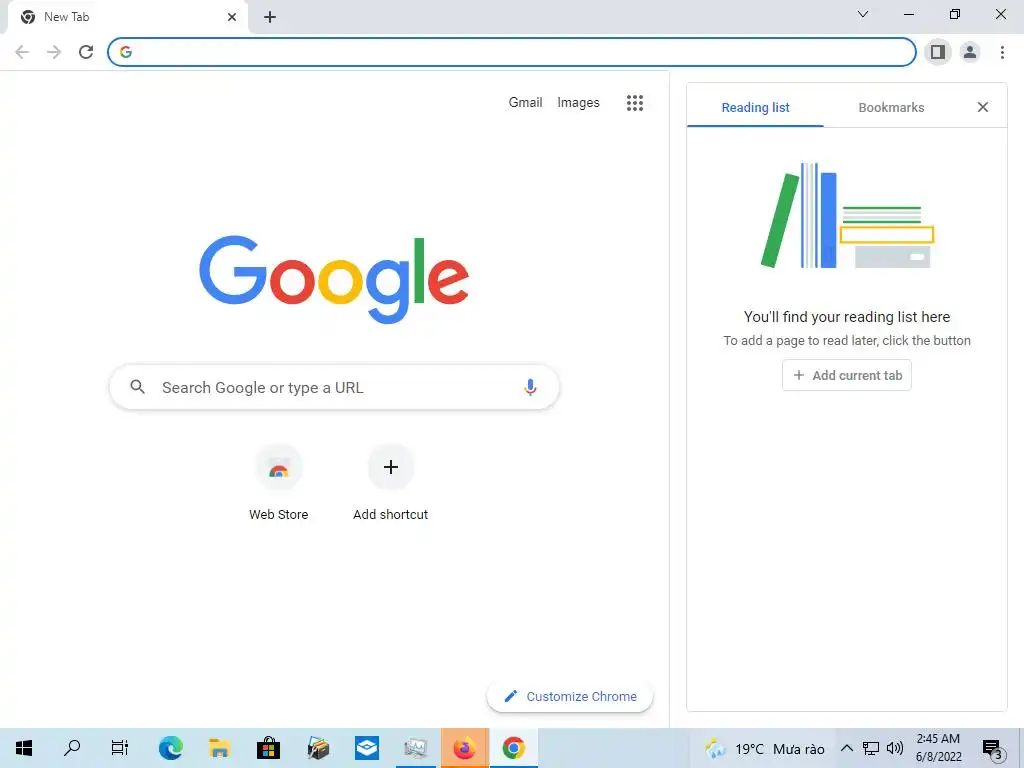Viewport: 1024px width, 768px height.
Task: Open network status tray icon
Action: point(871,748)
